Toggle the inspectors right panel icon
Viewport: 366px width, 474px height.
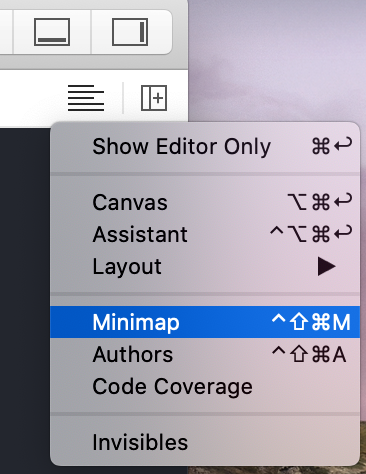[130, 32]
